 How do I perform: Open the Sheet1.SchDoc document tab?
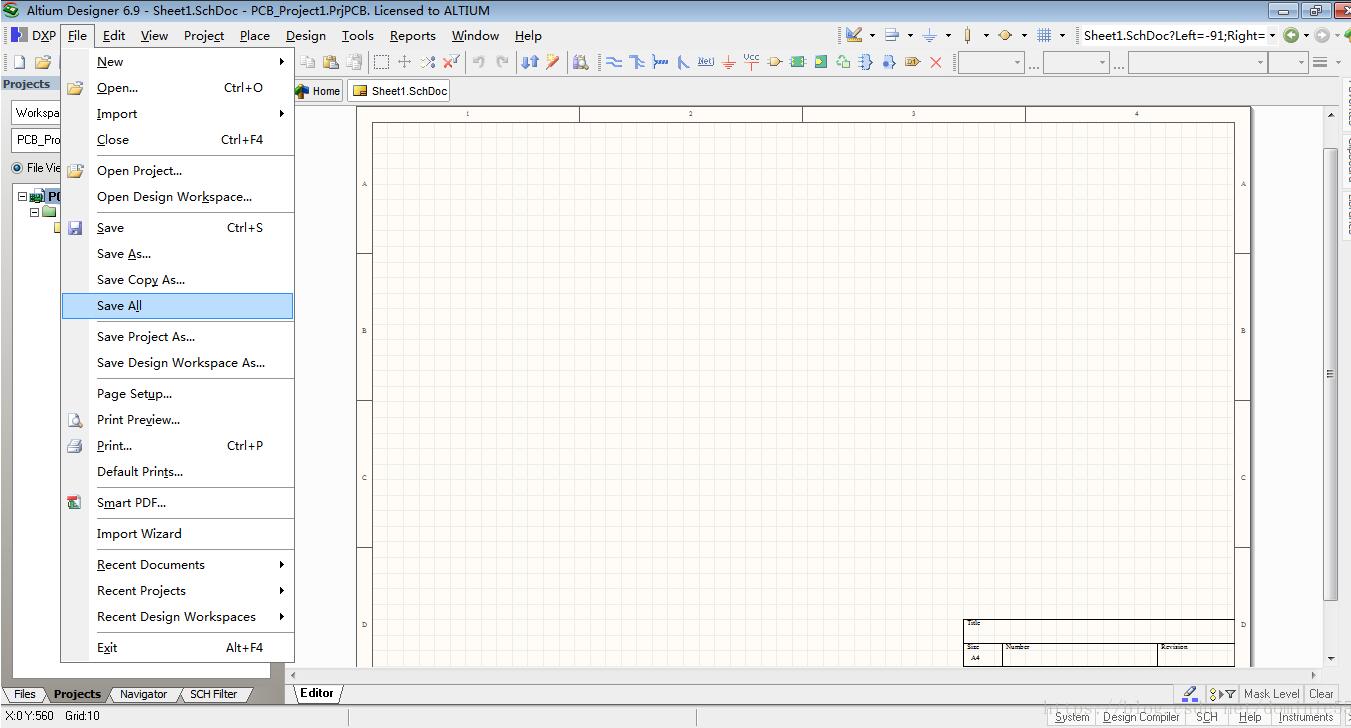click(x=400, y=91)
